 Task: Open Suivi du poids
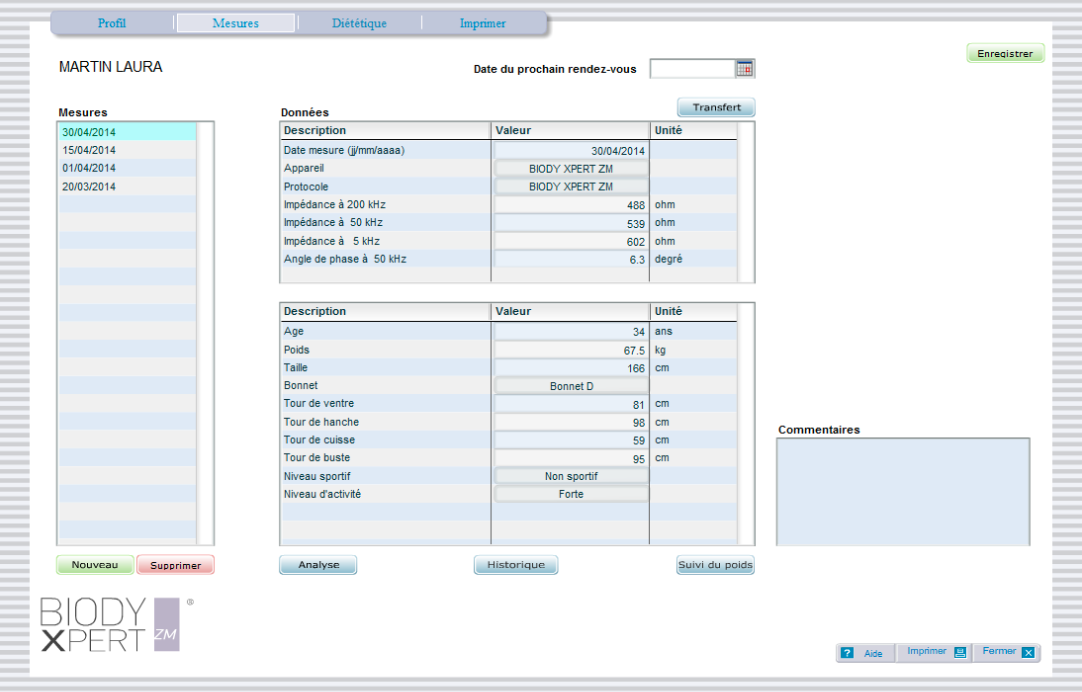715,565
